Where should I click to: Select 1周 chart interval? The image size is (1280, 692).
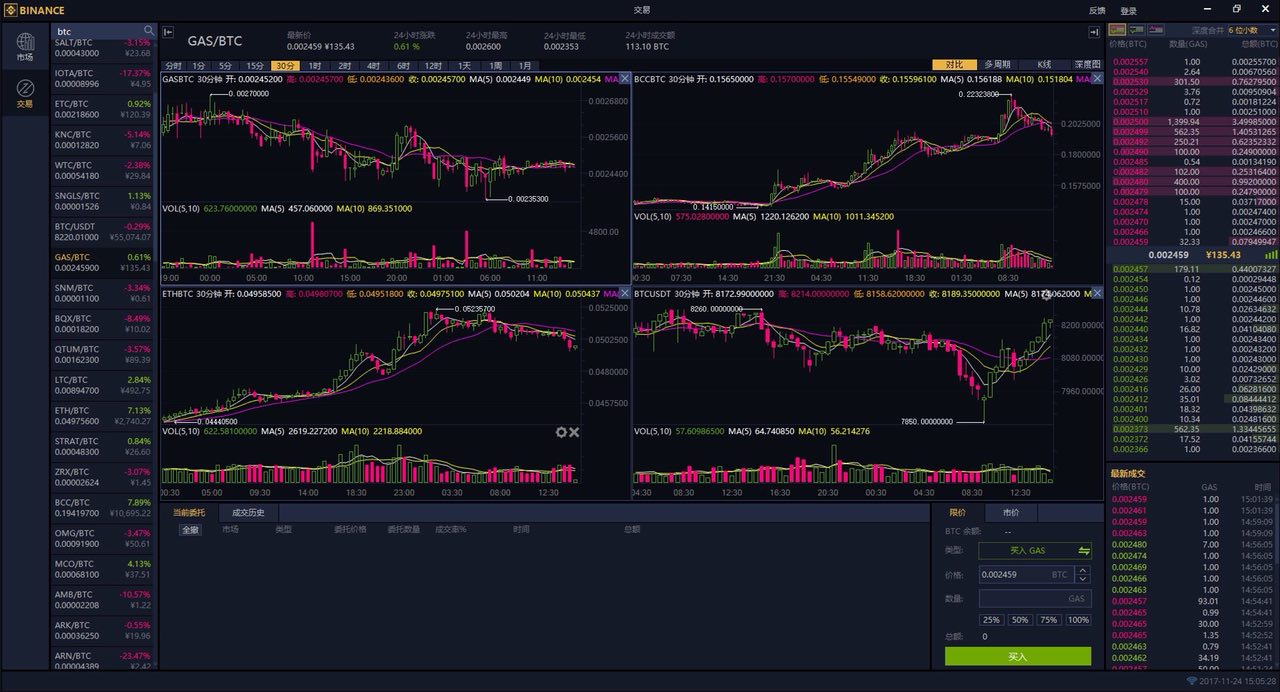tap(495, 65)
